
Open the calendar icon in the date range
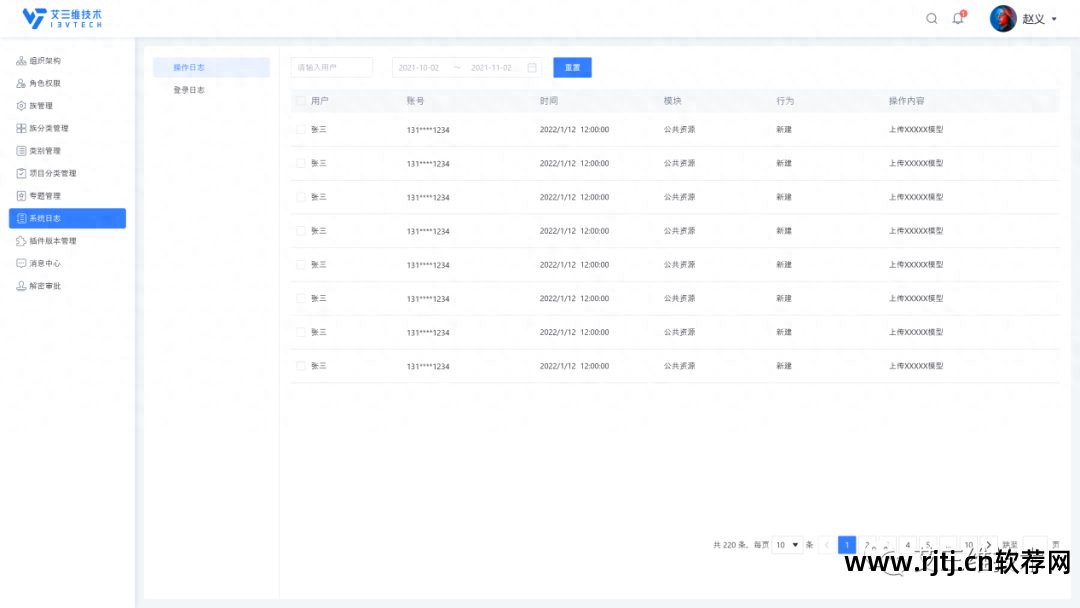[532, 67]
